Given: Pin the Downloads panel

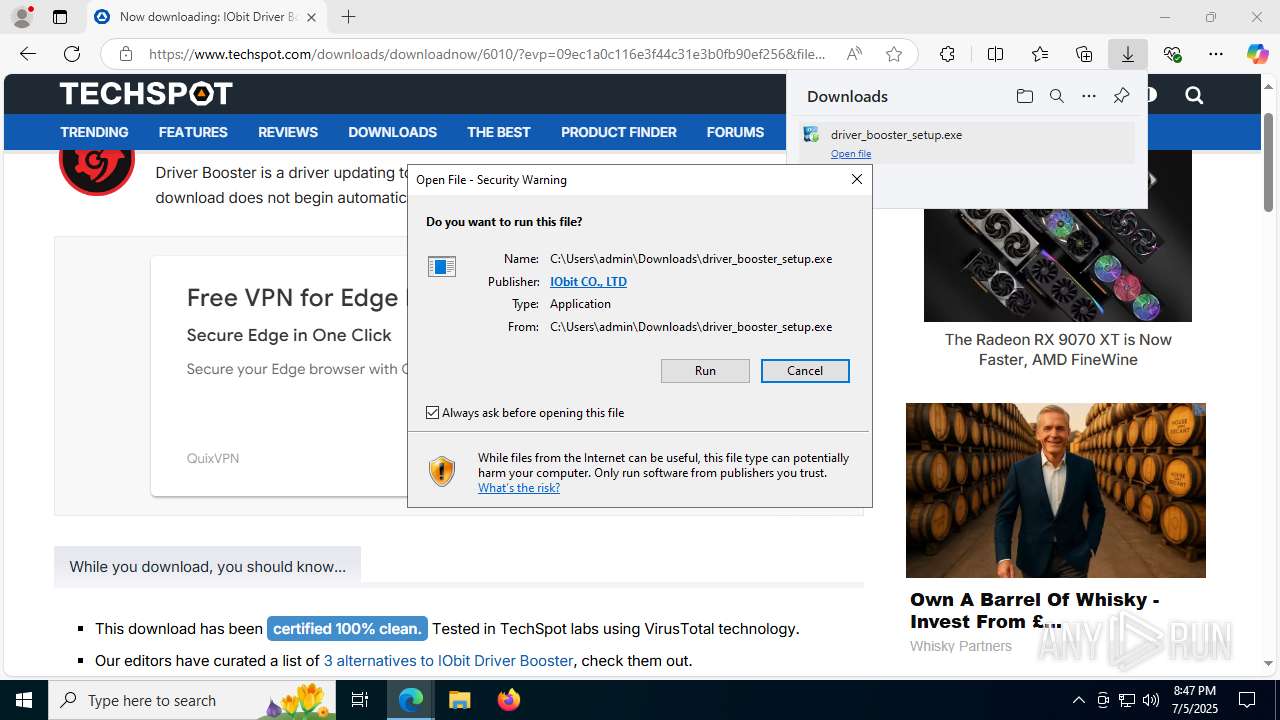Looking at the screenshot, I should (1121, 96).
